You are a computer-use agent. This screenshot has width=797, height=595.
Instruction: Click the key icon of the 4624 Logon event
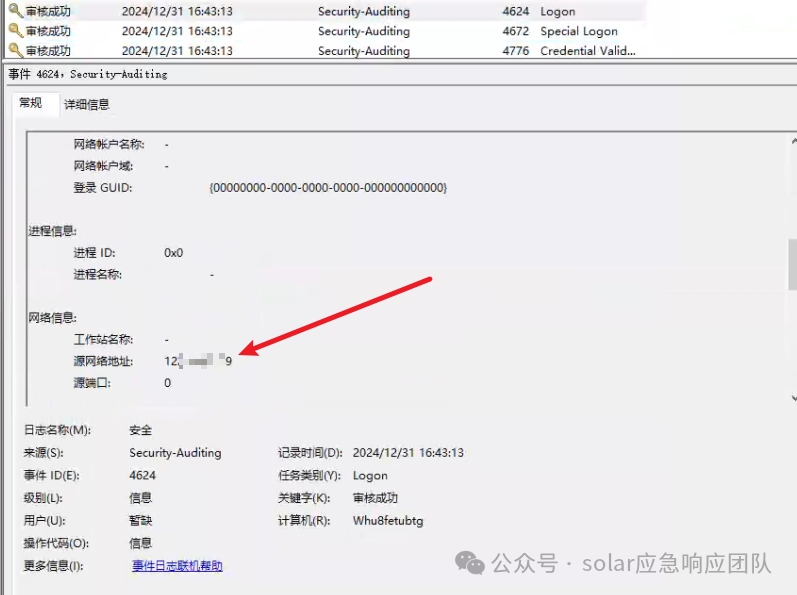coord(15,11)
